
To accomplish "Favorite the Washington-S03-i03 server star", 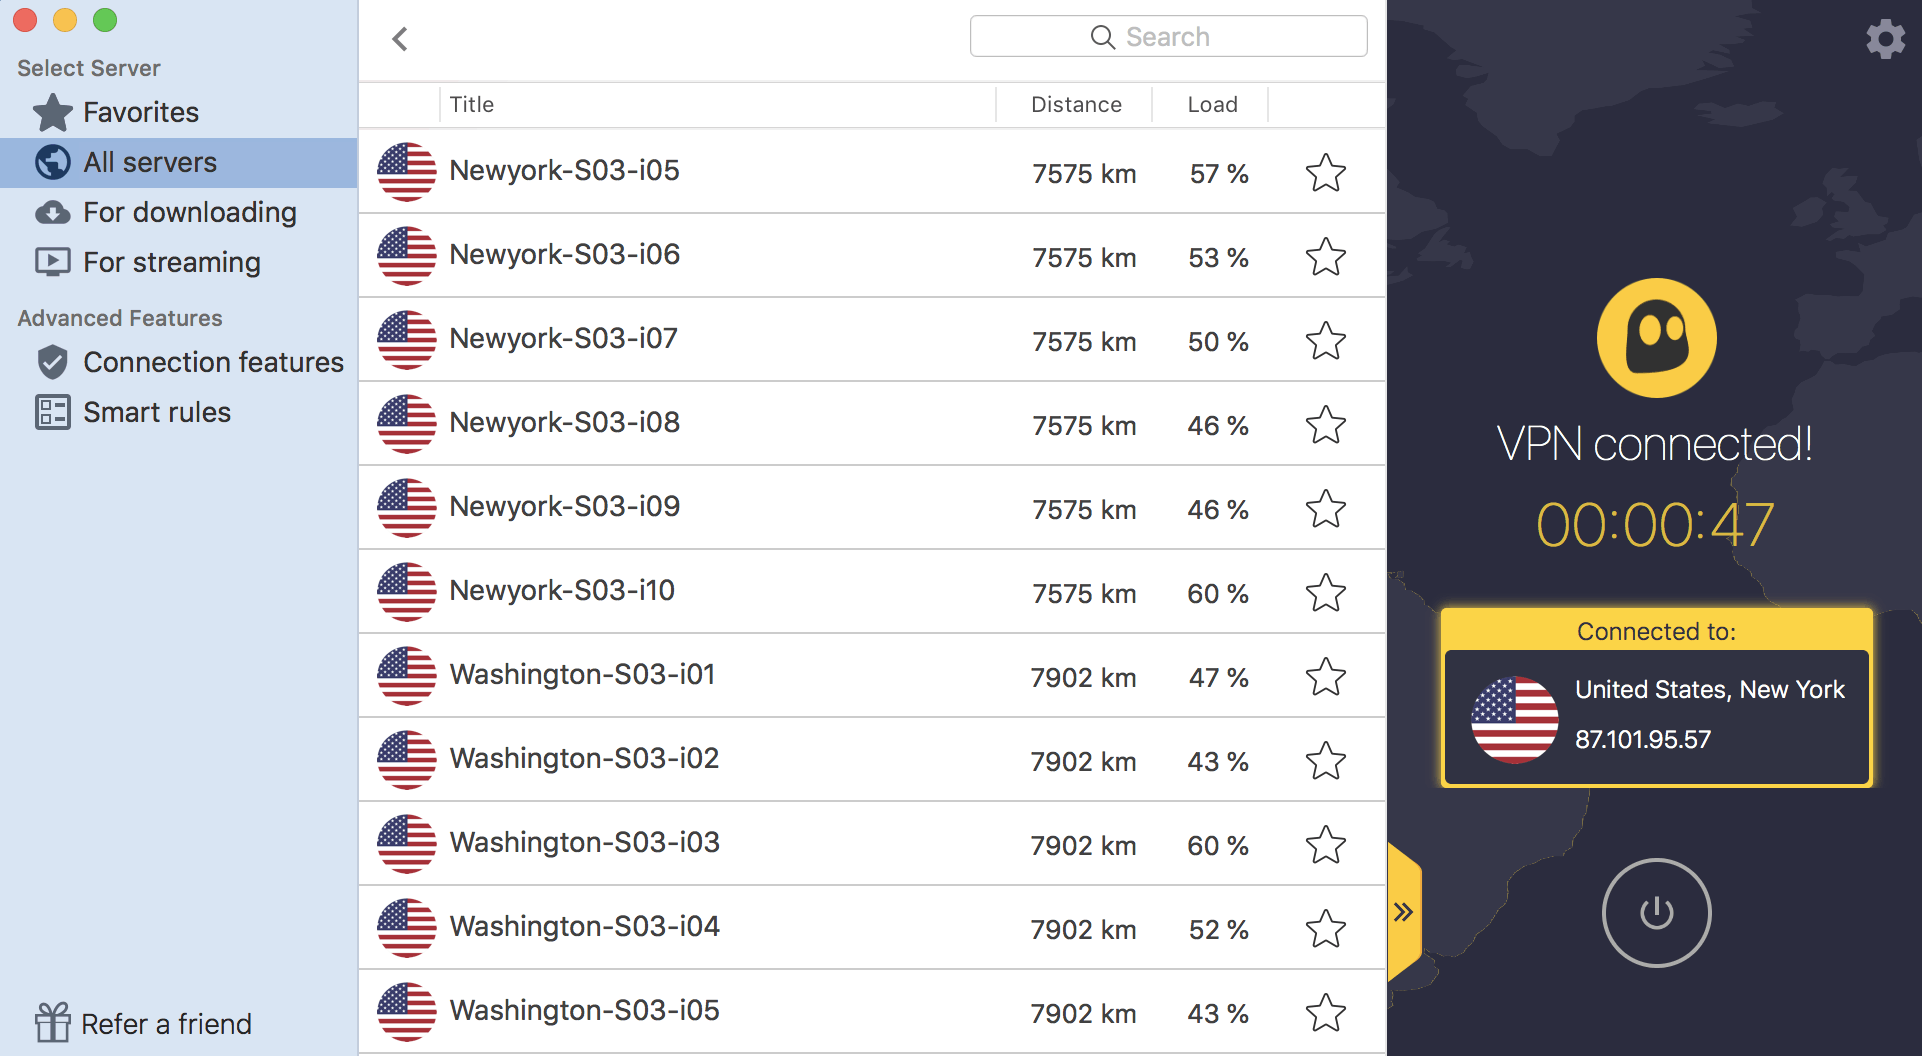I will tap(1326, 845).
